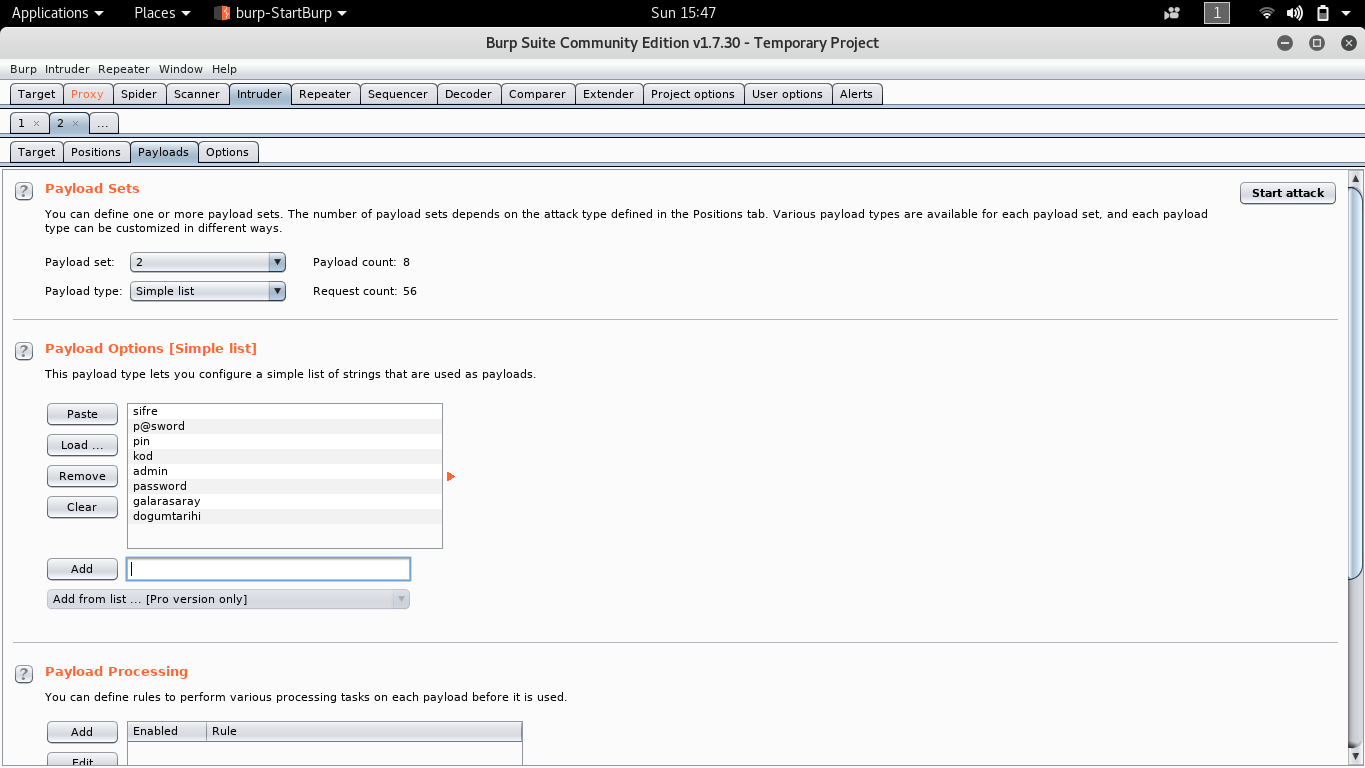The image size is (1365, 768).
Task: Open Add from list Pro dropdown
Action: coord(228,599)
